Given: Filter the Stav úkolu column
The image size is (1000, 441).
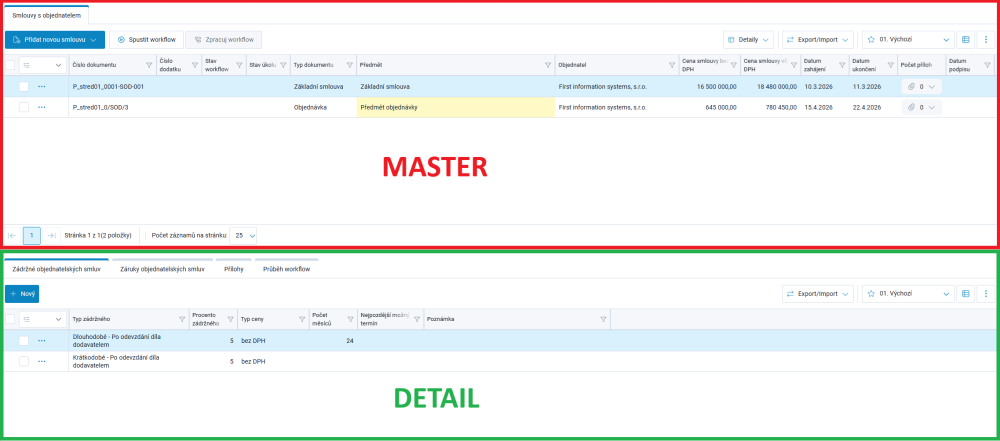Looking at the screenshot, I should point(283,65).
